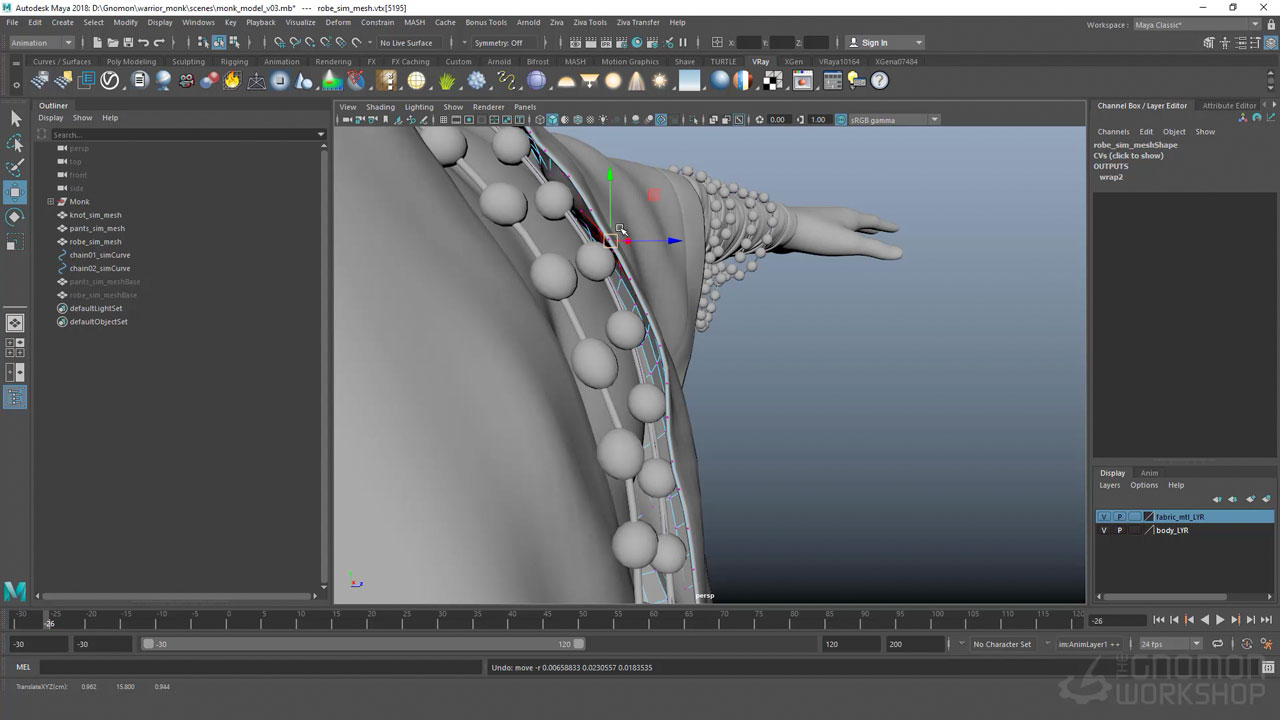Toggle playback P box of fabric_mtl_LYR layer

[1119, 517]
